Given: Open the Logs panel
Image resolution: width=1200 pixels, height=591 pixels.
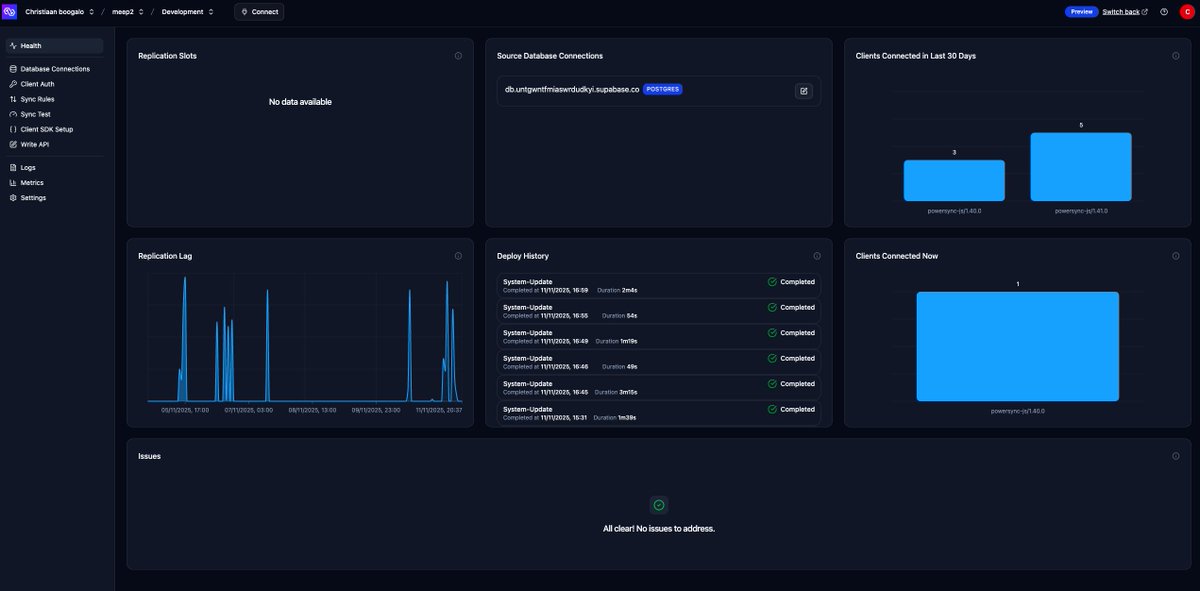Looking at the screenshot, I should pyautogui.click(x=27, y=167).
